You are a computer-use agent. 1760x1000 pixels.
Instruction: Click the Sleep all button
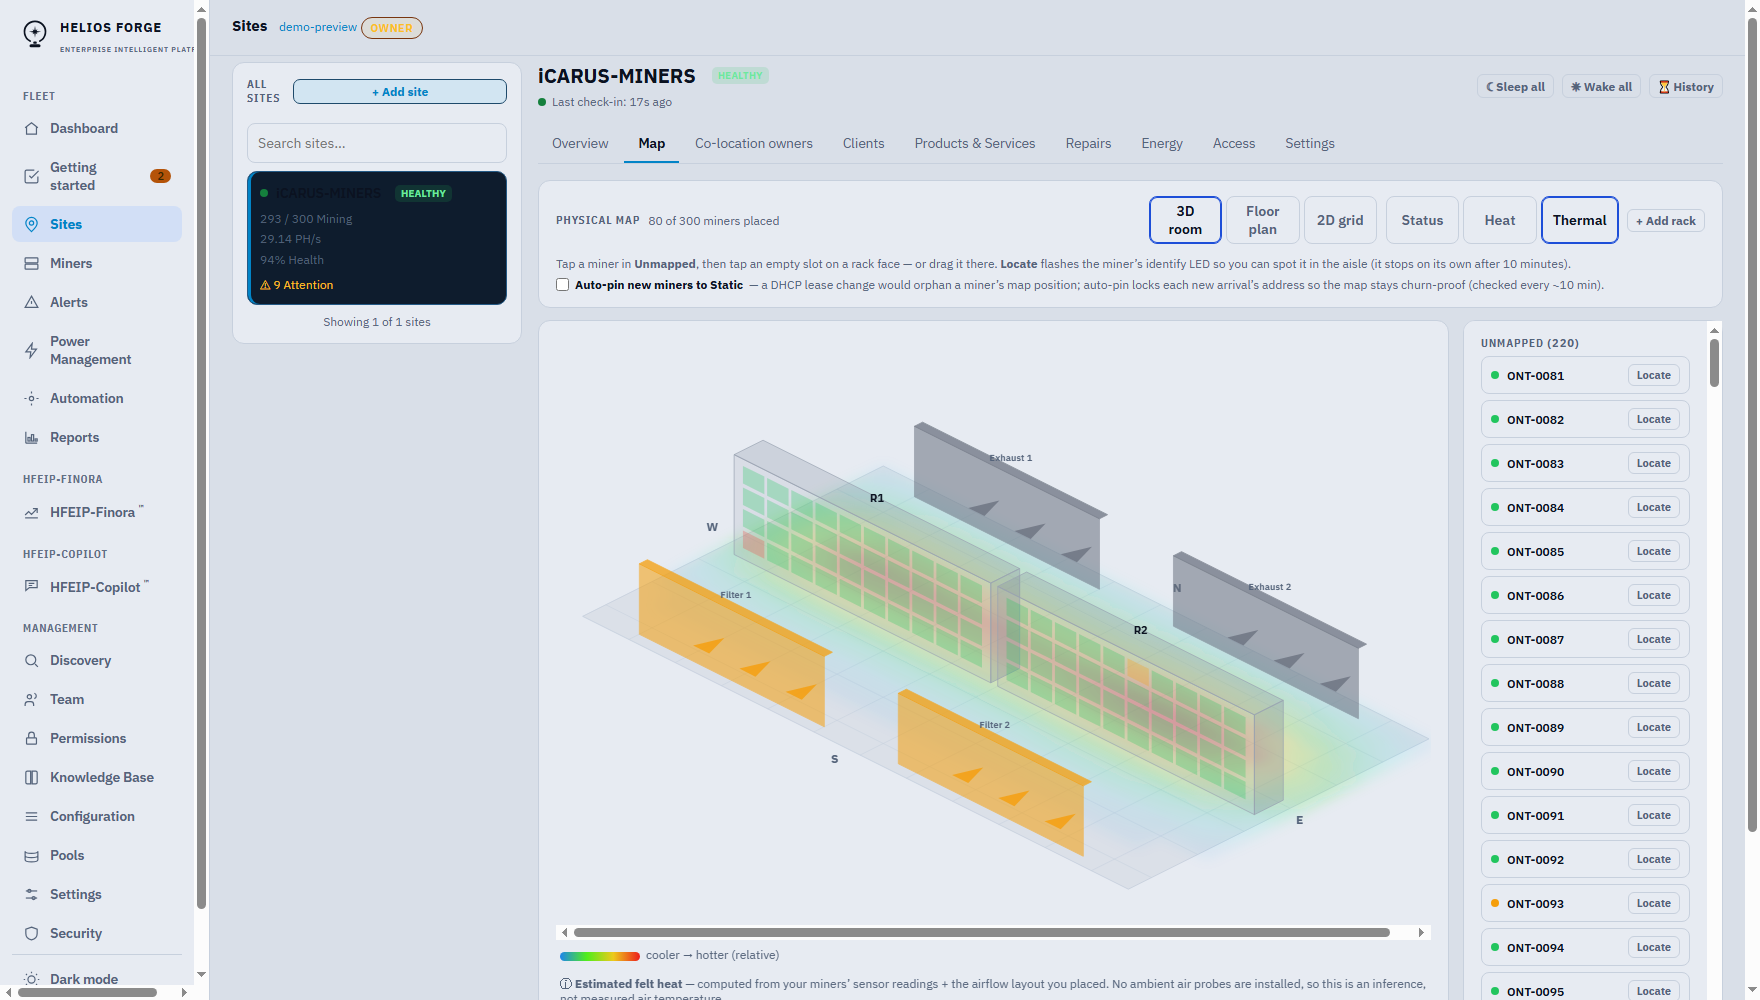point(1515,87)
